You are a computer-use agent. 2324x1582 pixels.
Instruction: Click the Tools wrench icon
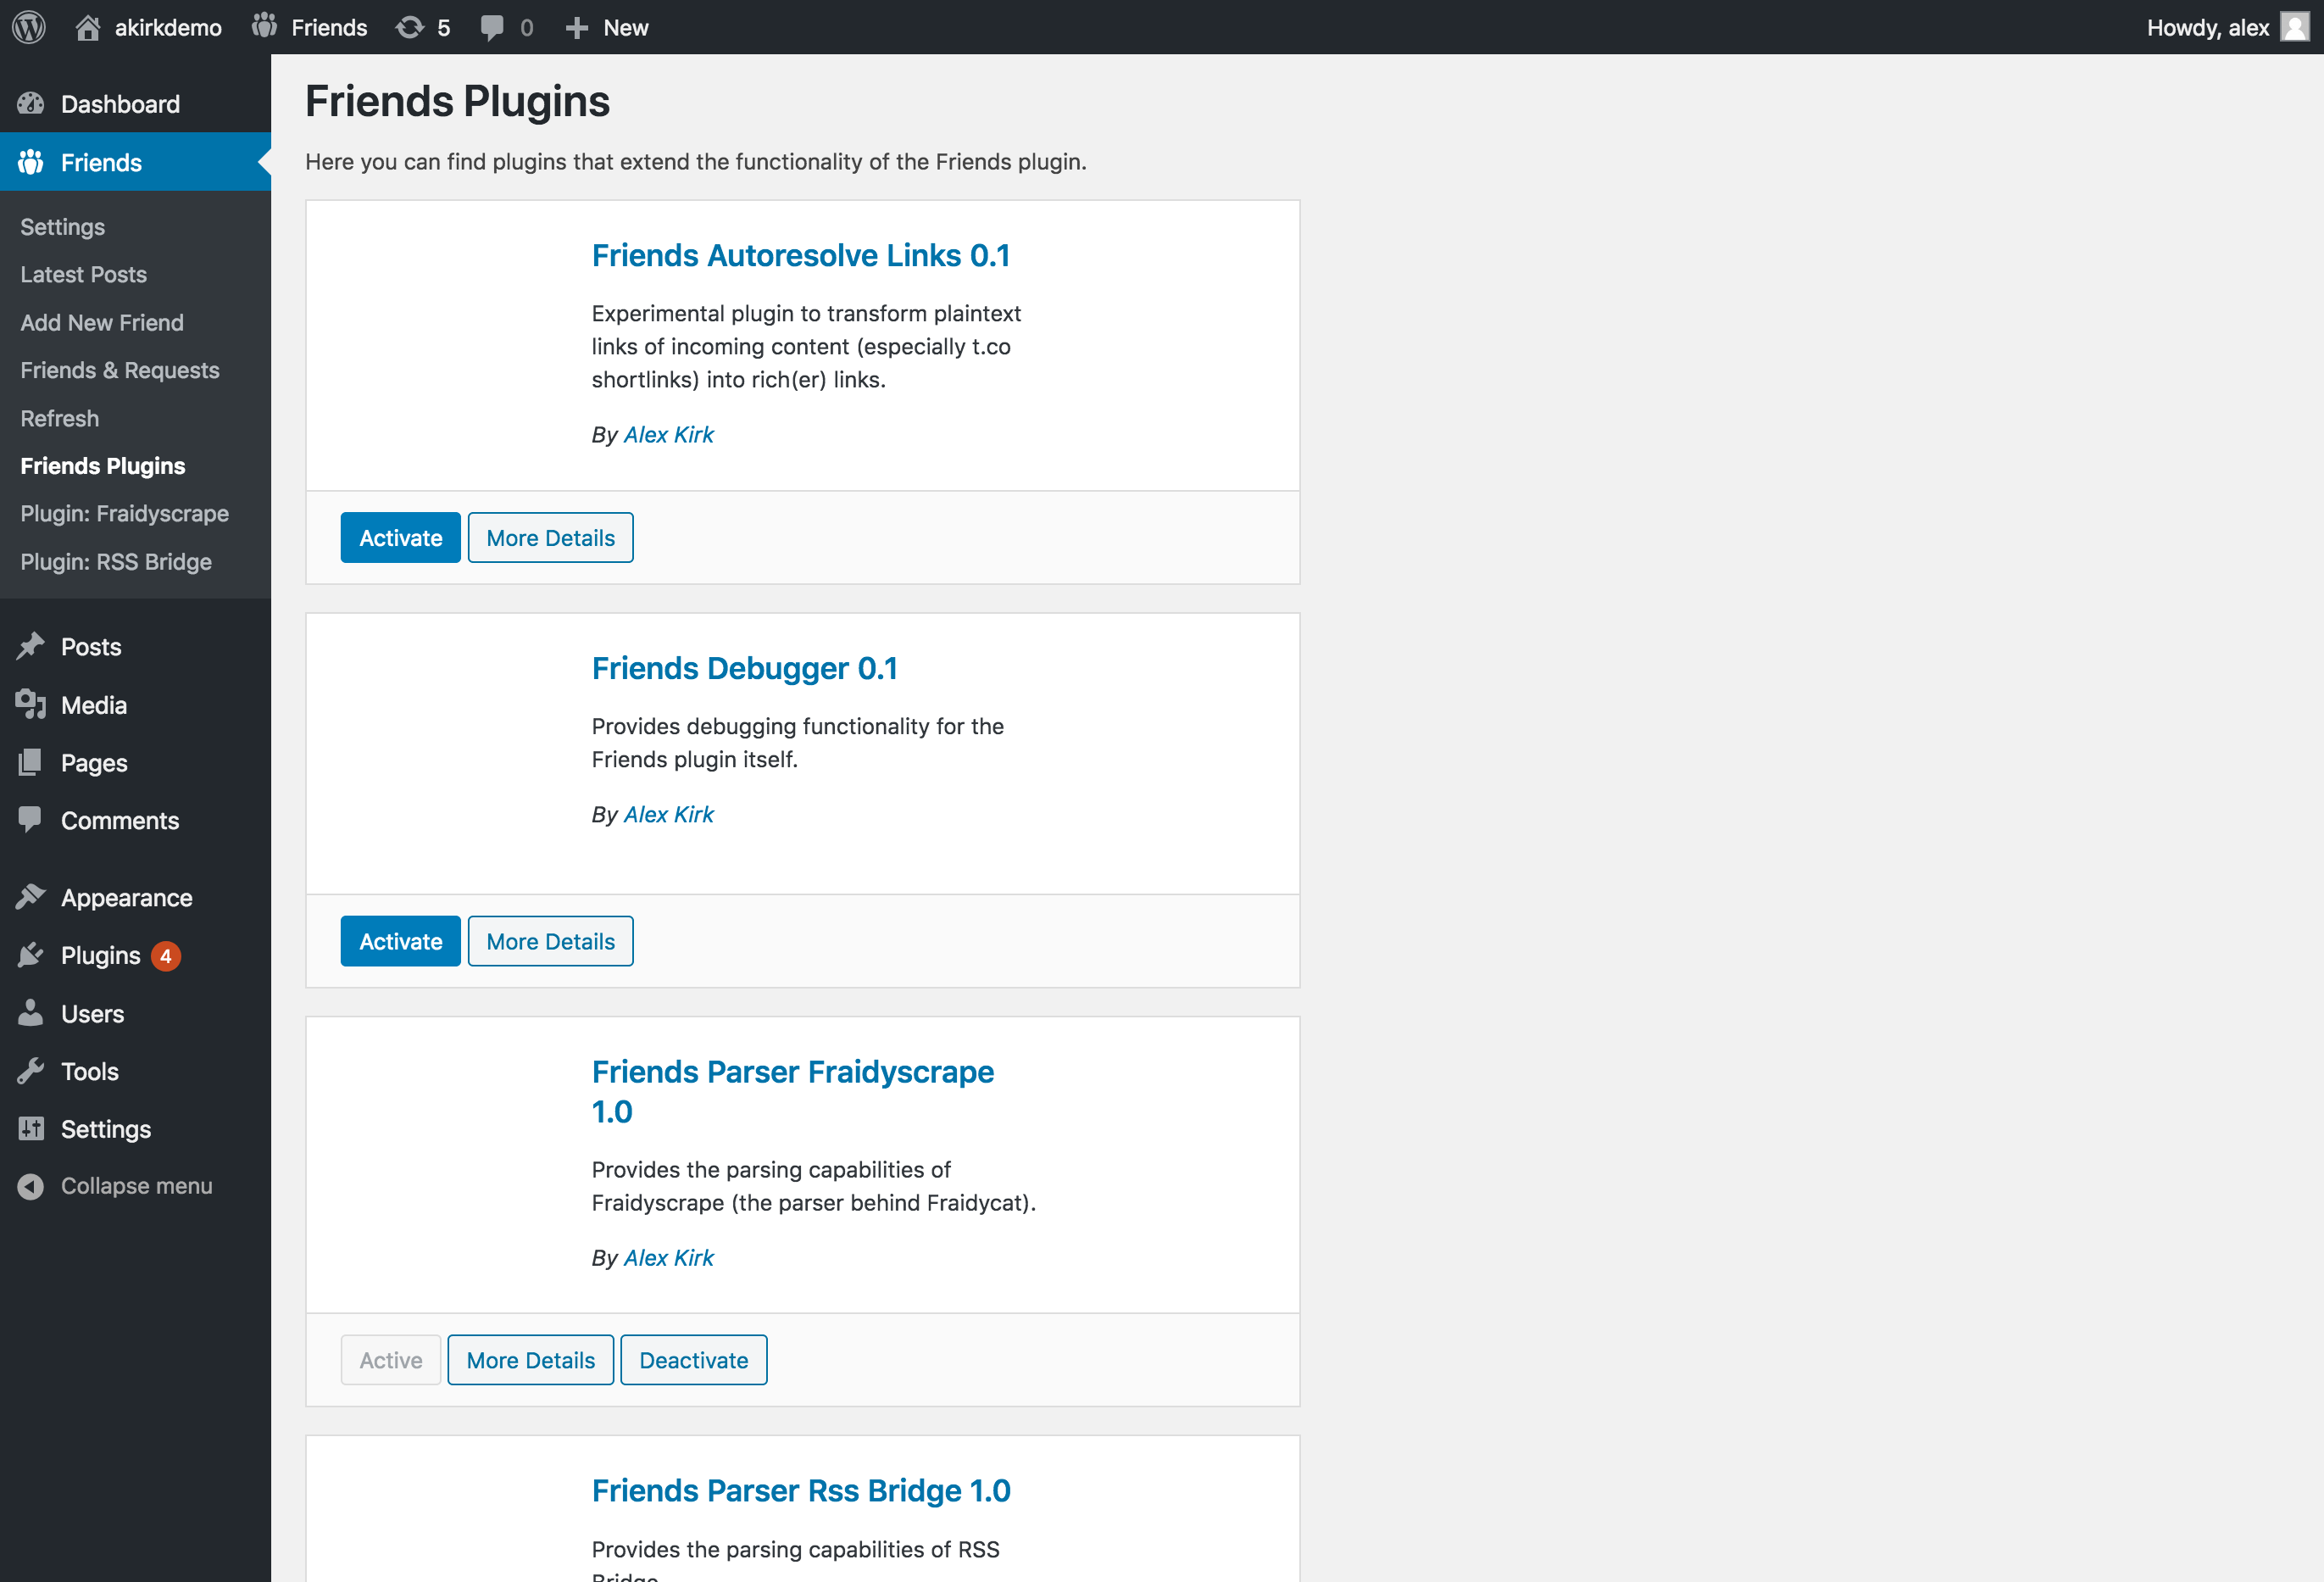31,1071
